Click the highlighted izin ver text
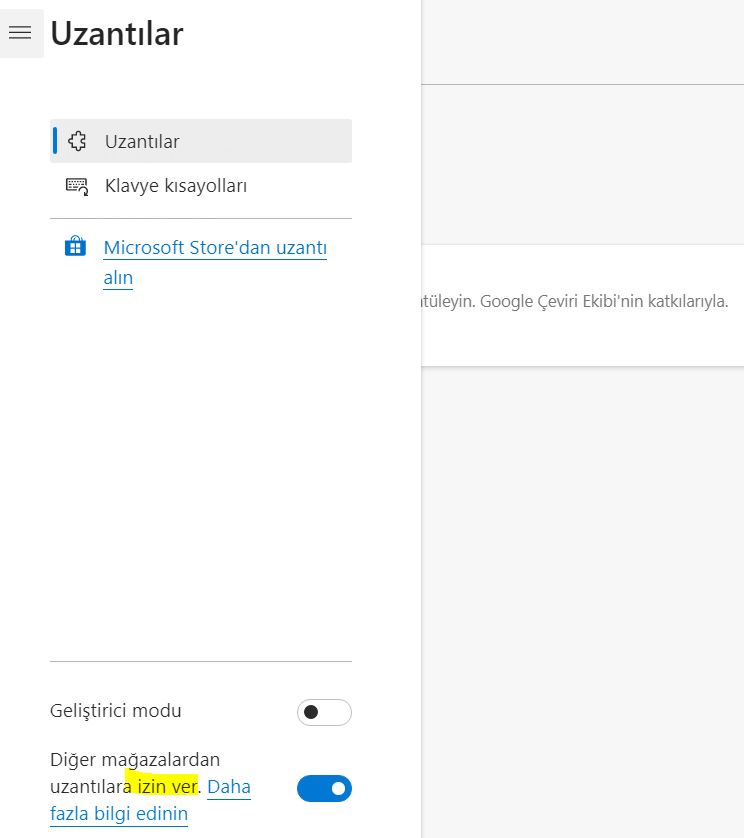744x838 pixels. click(x=162, y=787)
